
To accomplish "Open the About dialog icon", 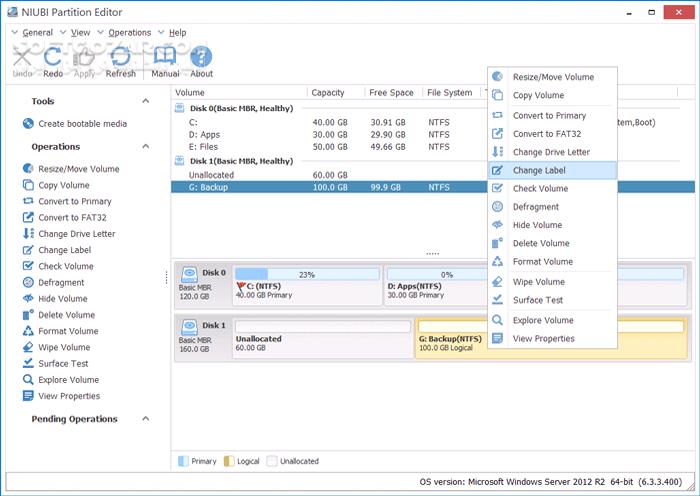I will [201, 57].
